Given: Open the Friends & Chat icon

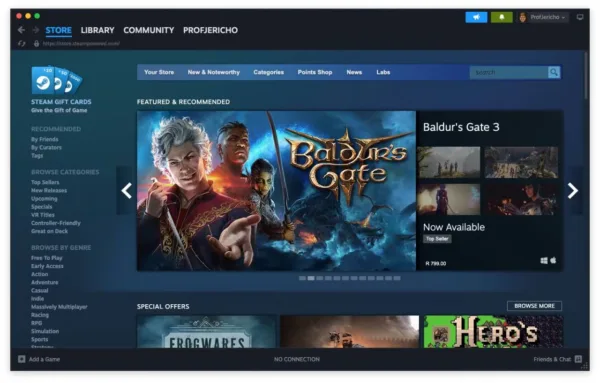Looking at the screenshot, I should coord(578,359).
